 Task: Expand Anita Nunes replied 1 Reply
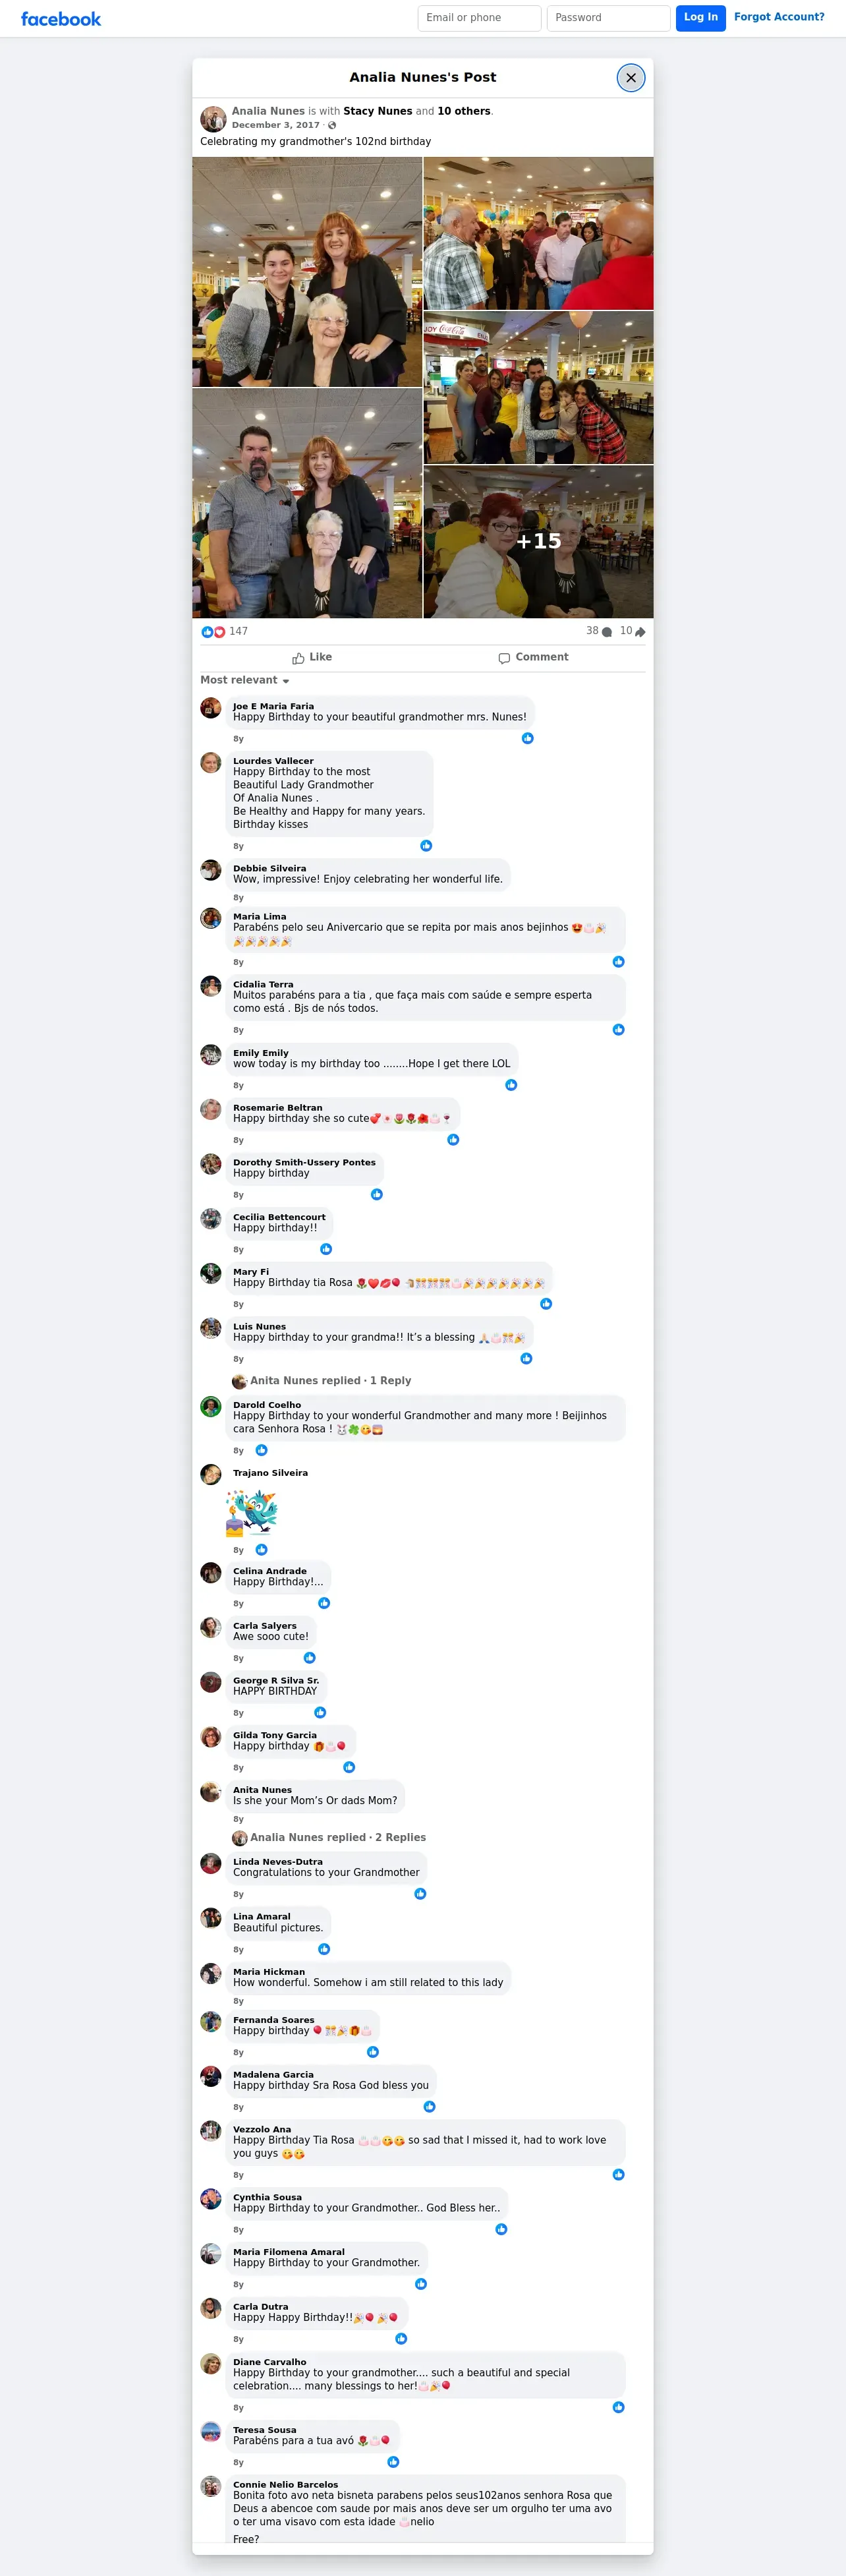(322, 1381)
